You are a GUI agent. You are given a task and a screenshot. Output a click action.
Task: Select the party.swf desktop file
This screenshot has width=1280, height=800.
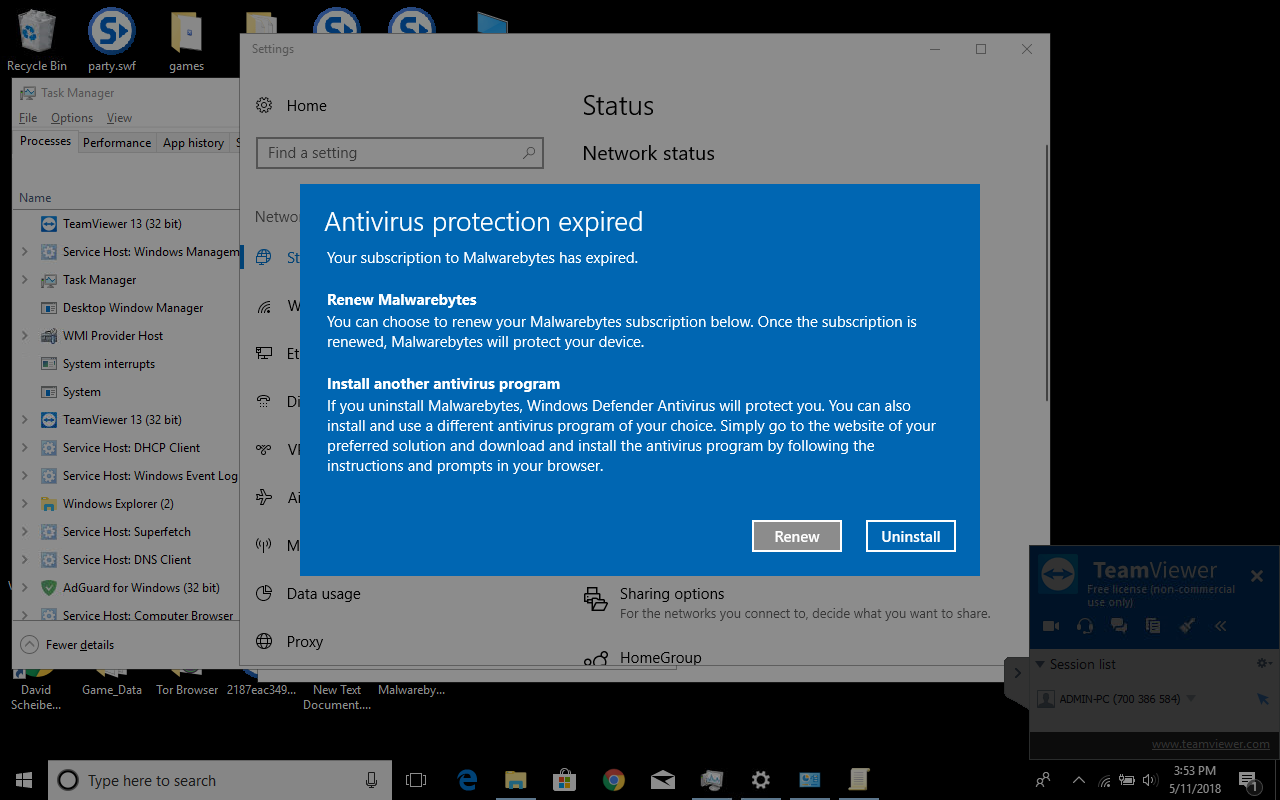tap(112, 41)
